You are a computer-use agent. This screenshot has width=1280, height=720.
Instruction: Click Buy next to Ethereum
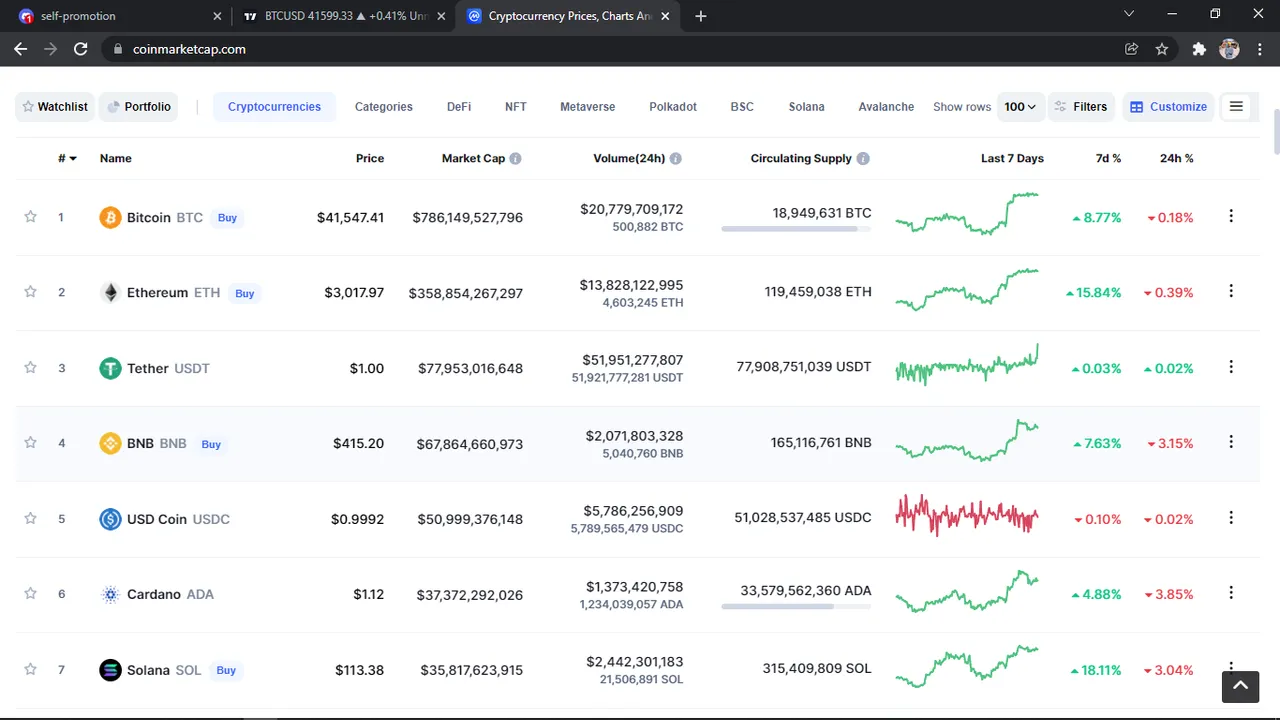[x=245, y=293]
